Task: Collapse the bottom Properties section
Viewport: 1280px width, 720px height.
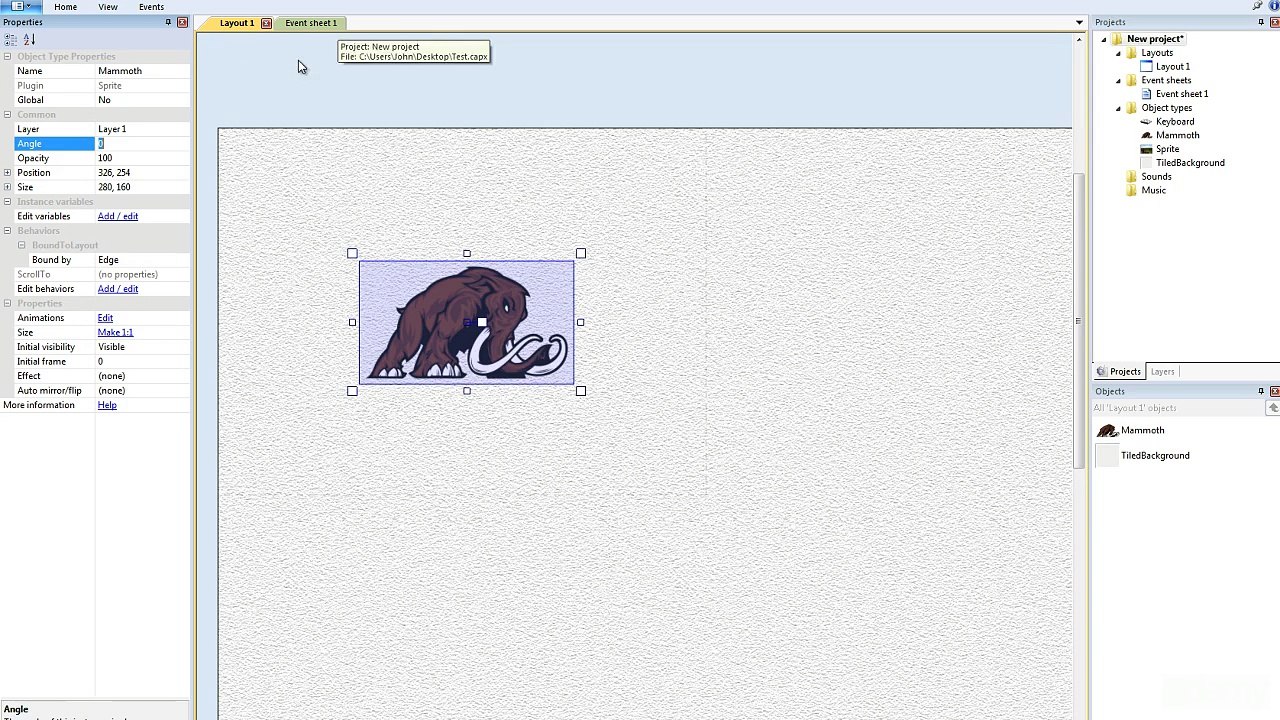Action: click(7, 303)
